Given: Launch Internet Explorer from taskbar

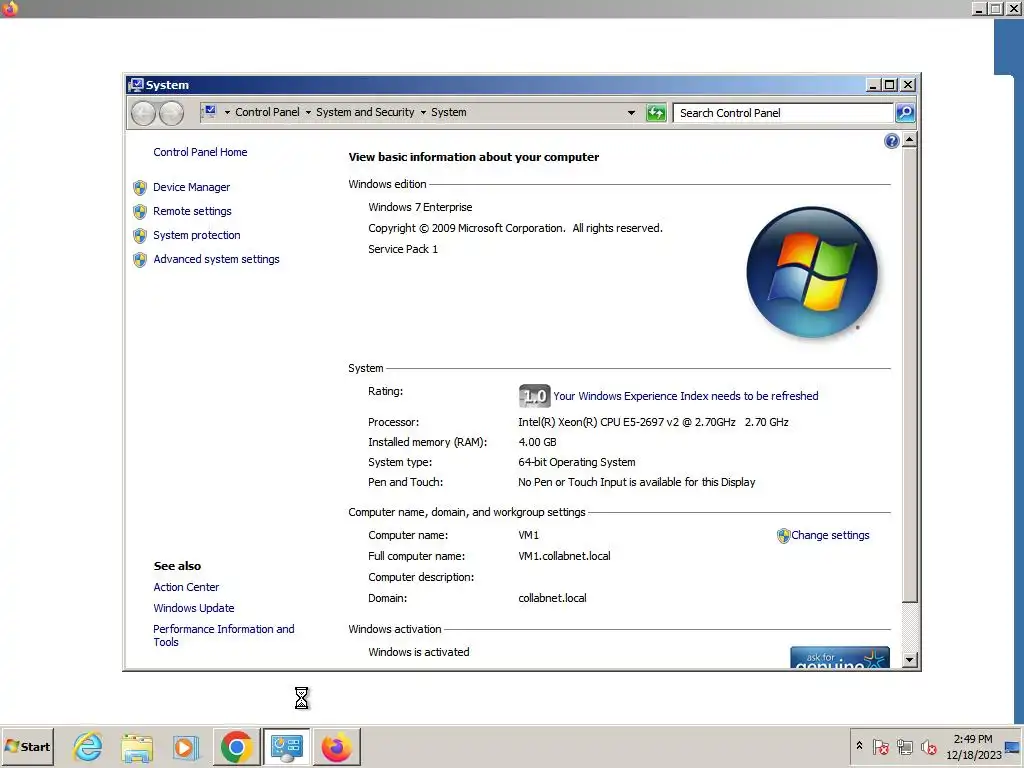Looking at the screenshot, I should [88, 747].
